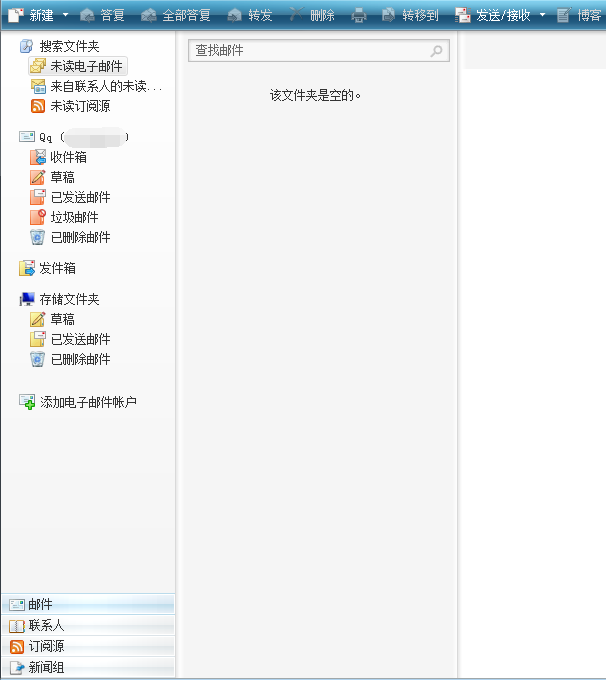Switch to 新闻组 (Newsgroups) view
This screenshot has width=606, height=680.
click(x=46, y=667)
